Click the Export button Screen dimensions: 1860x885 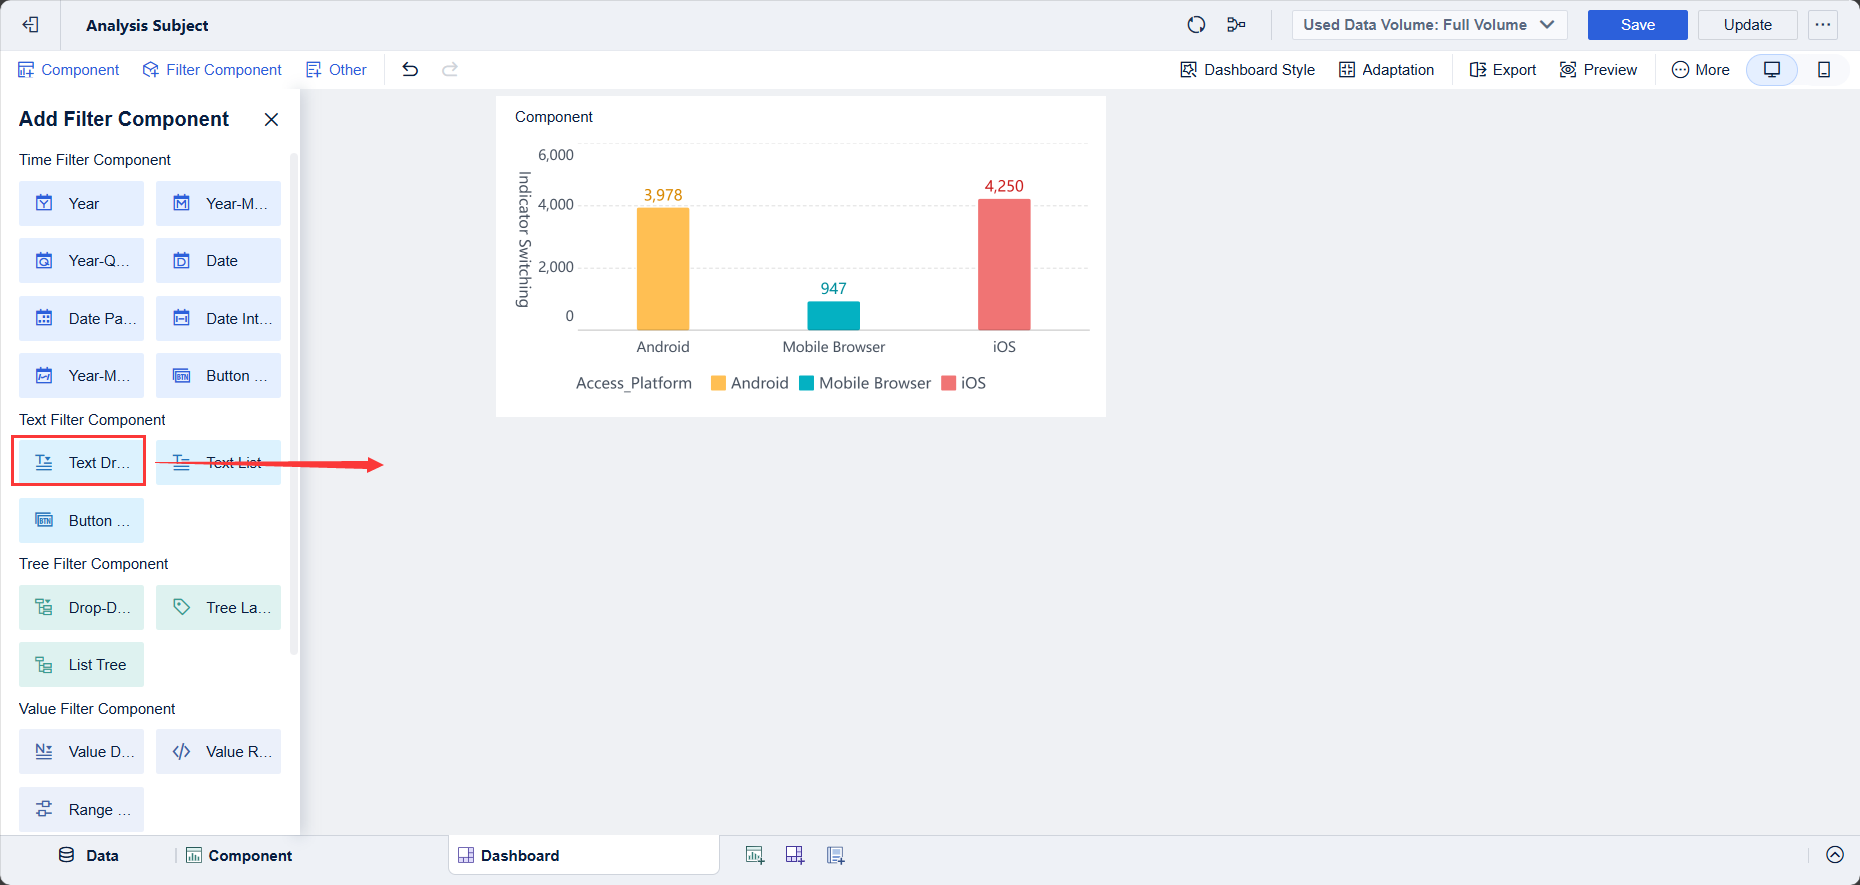1503,70
